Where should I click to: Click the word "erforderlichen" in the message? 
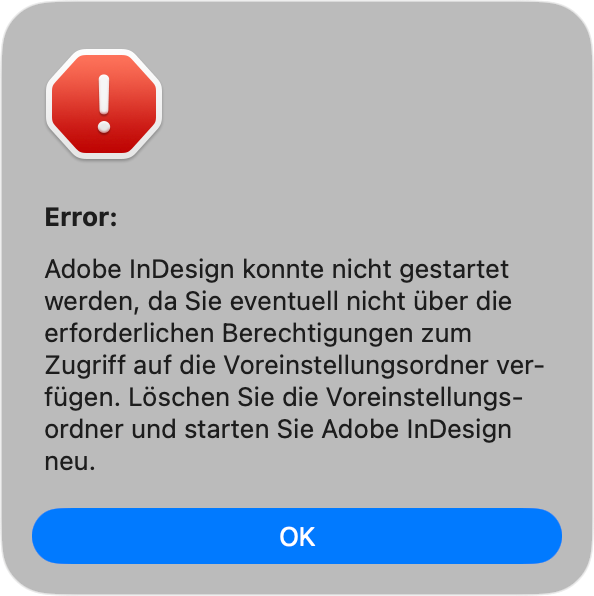(x=129, y=334)
